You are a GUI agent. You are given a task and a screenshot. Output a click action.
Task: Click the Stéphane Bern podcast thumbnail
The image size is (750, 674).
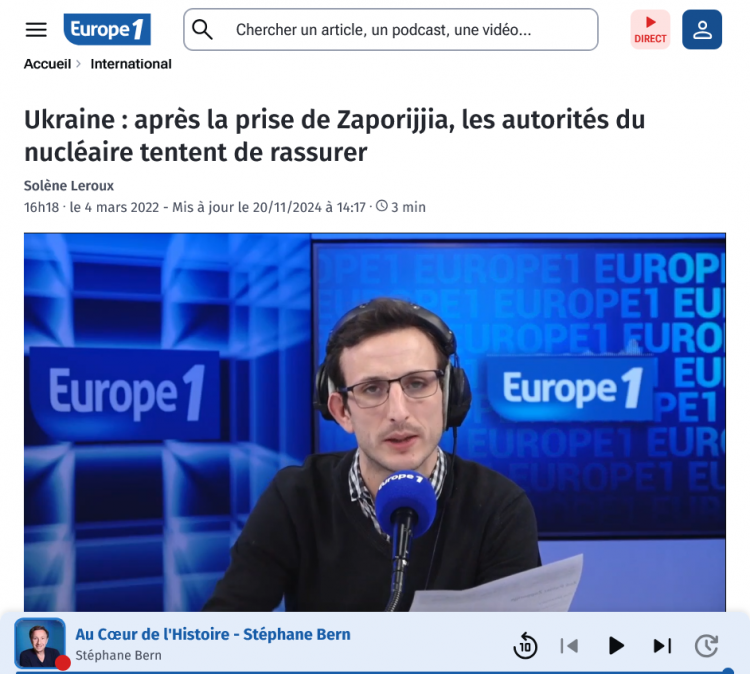click(x=40, y=643)
